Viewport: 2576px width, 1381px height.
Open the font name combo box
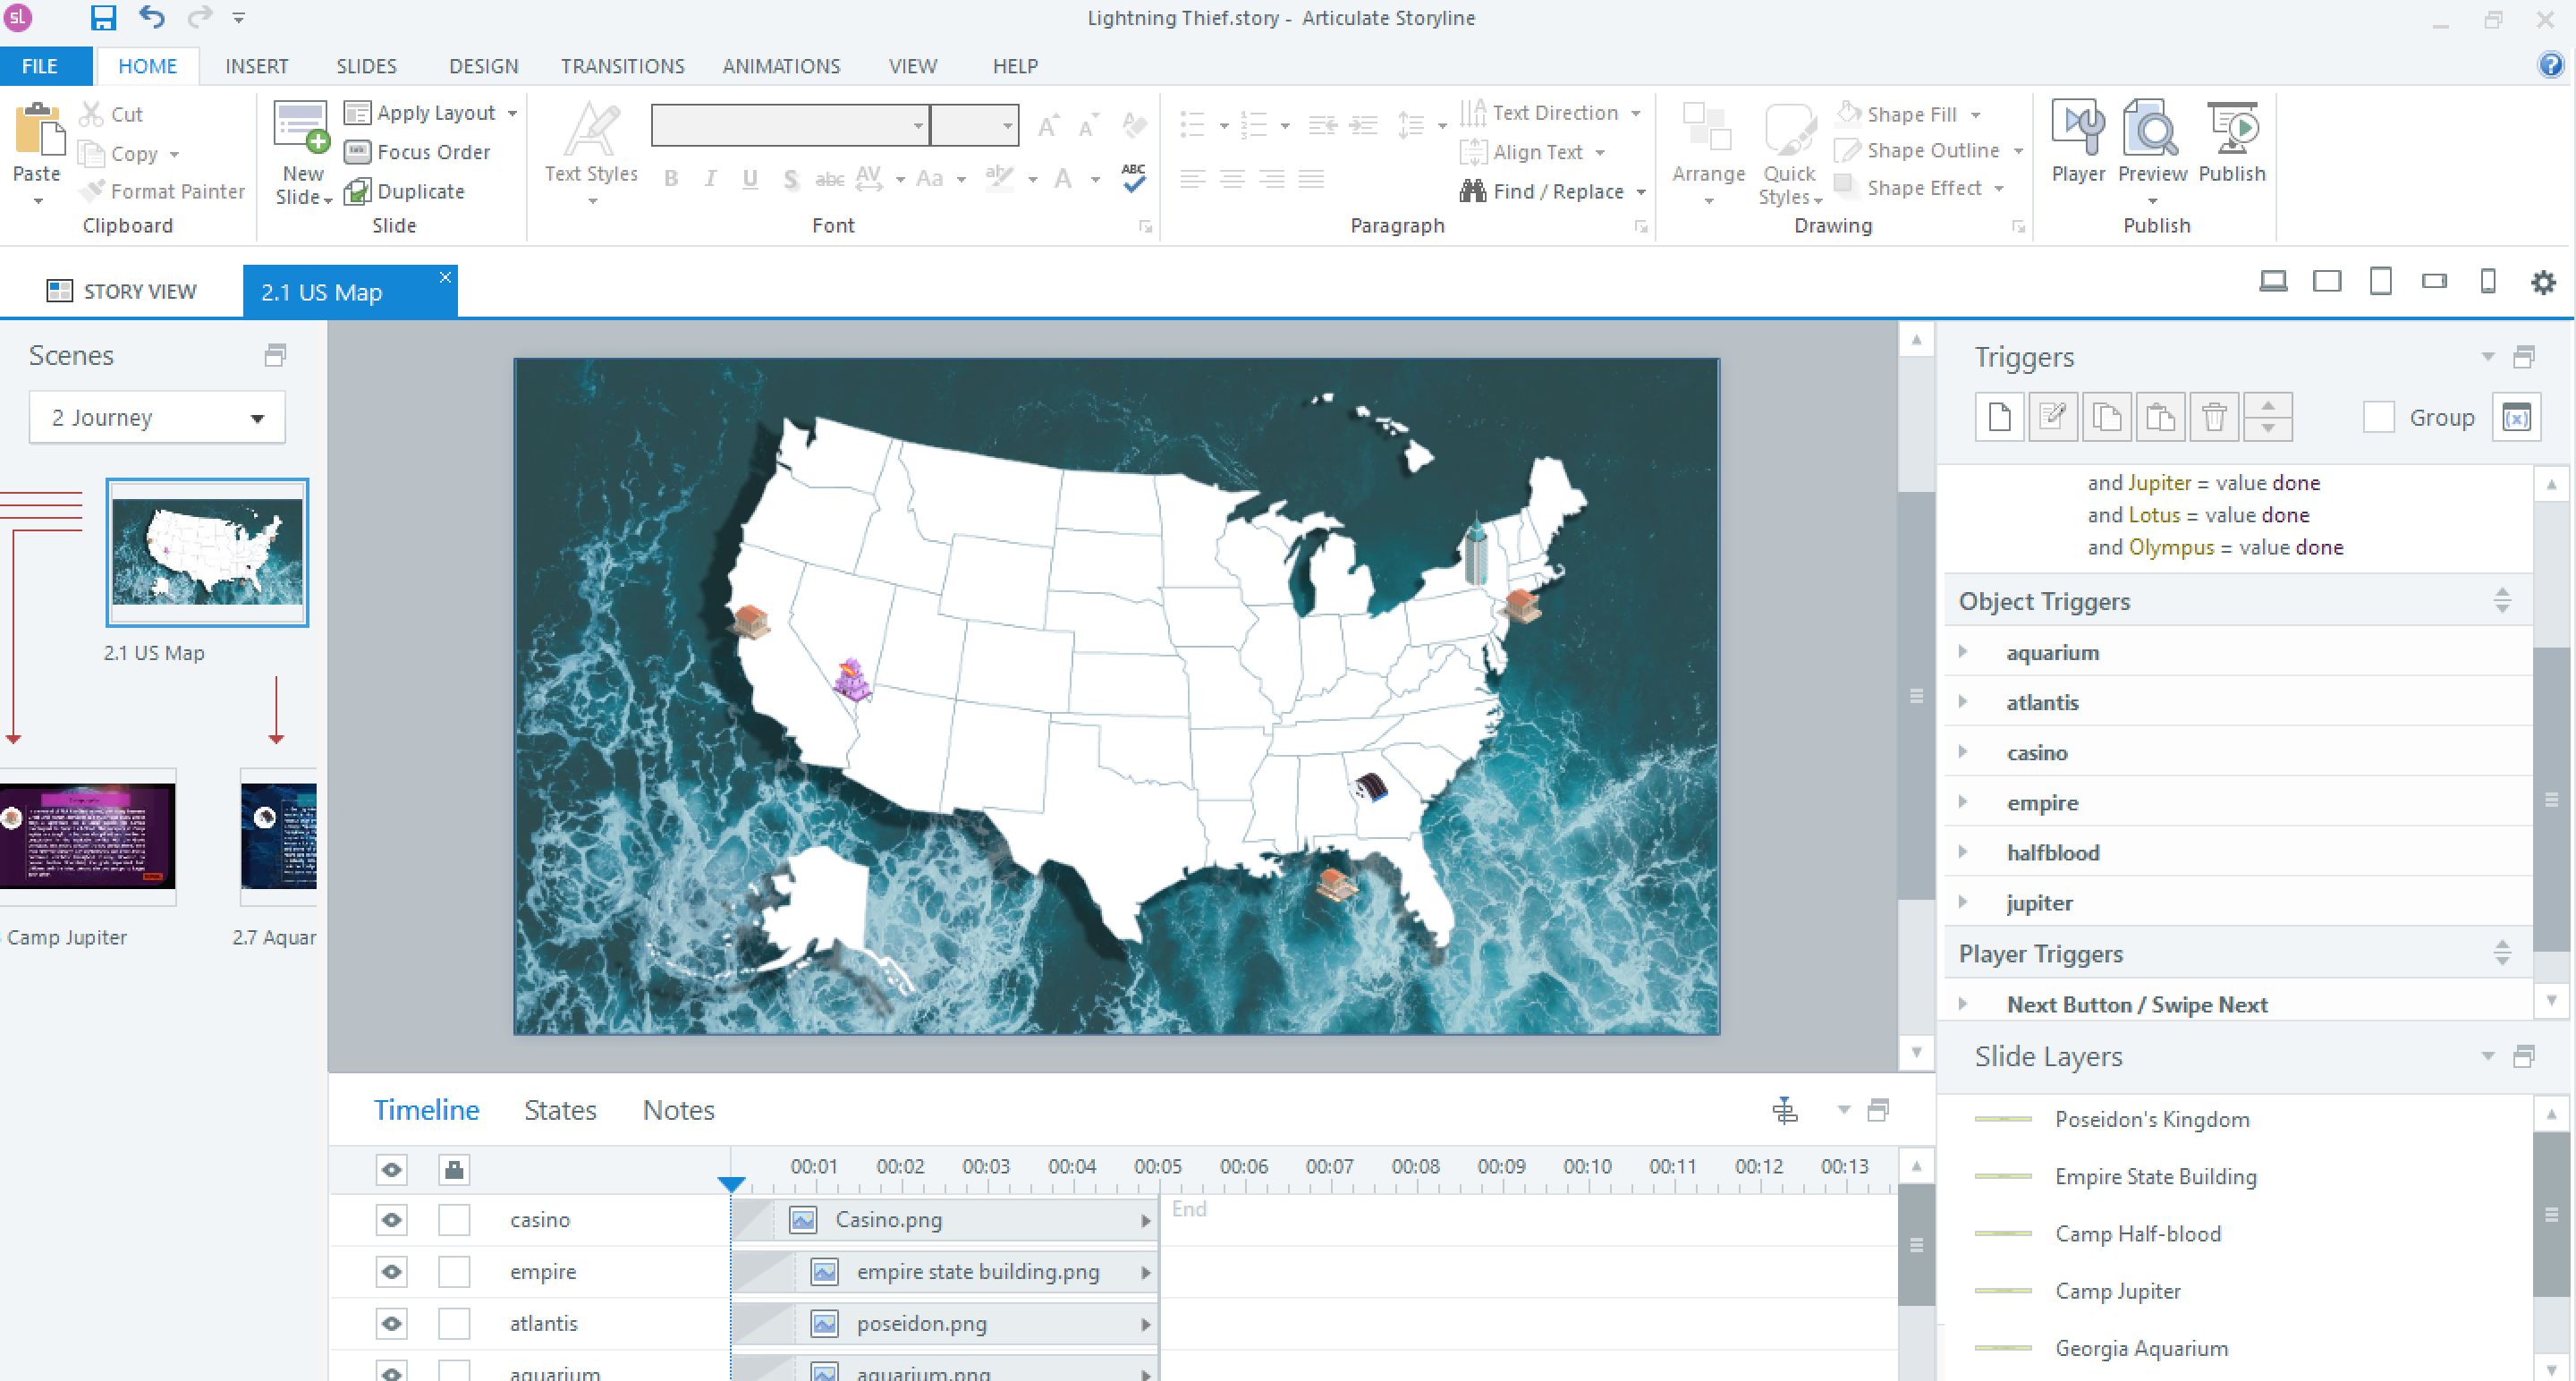[790, 125]
